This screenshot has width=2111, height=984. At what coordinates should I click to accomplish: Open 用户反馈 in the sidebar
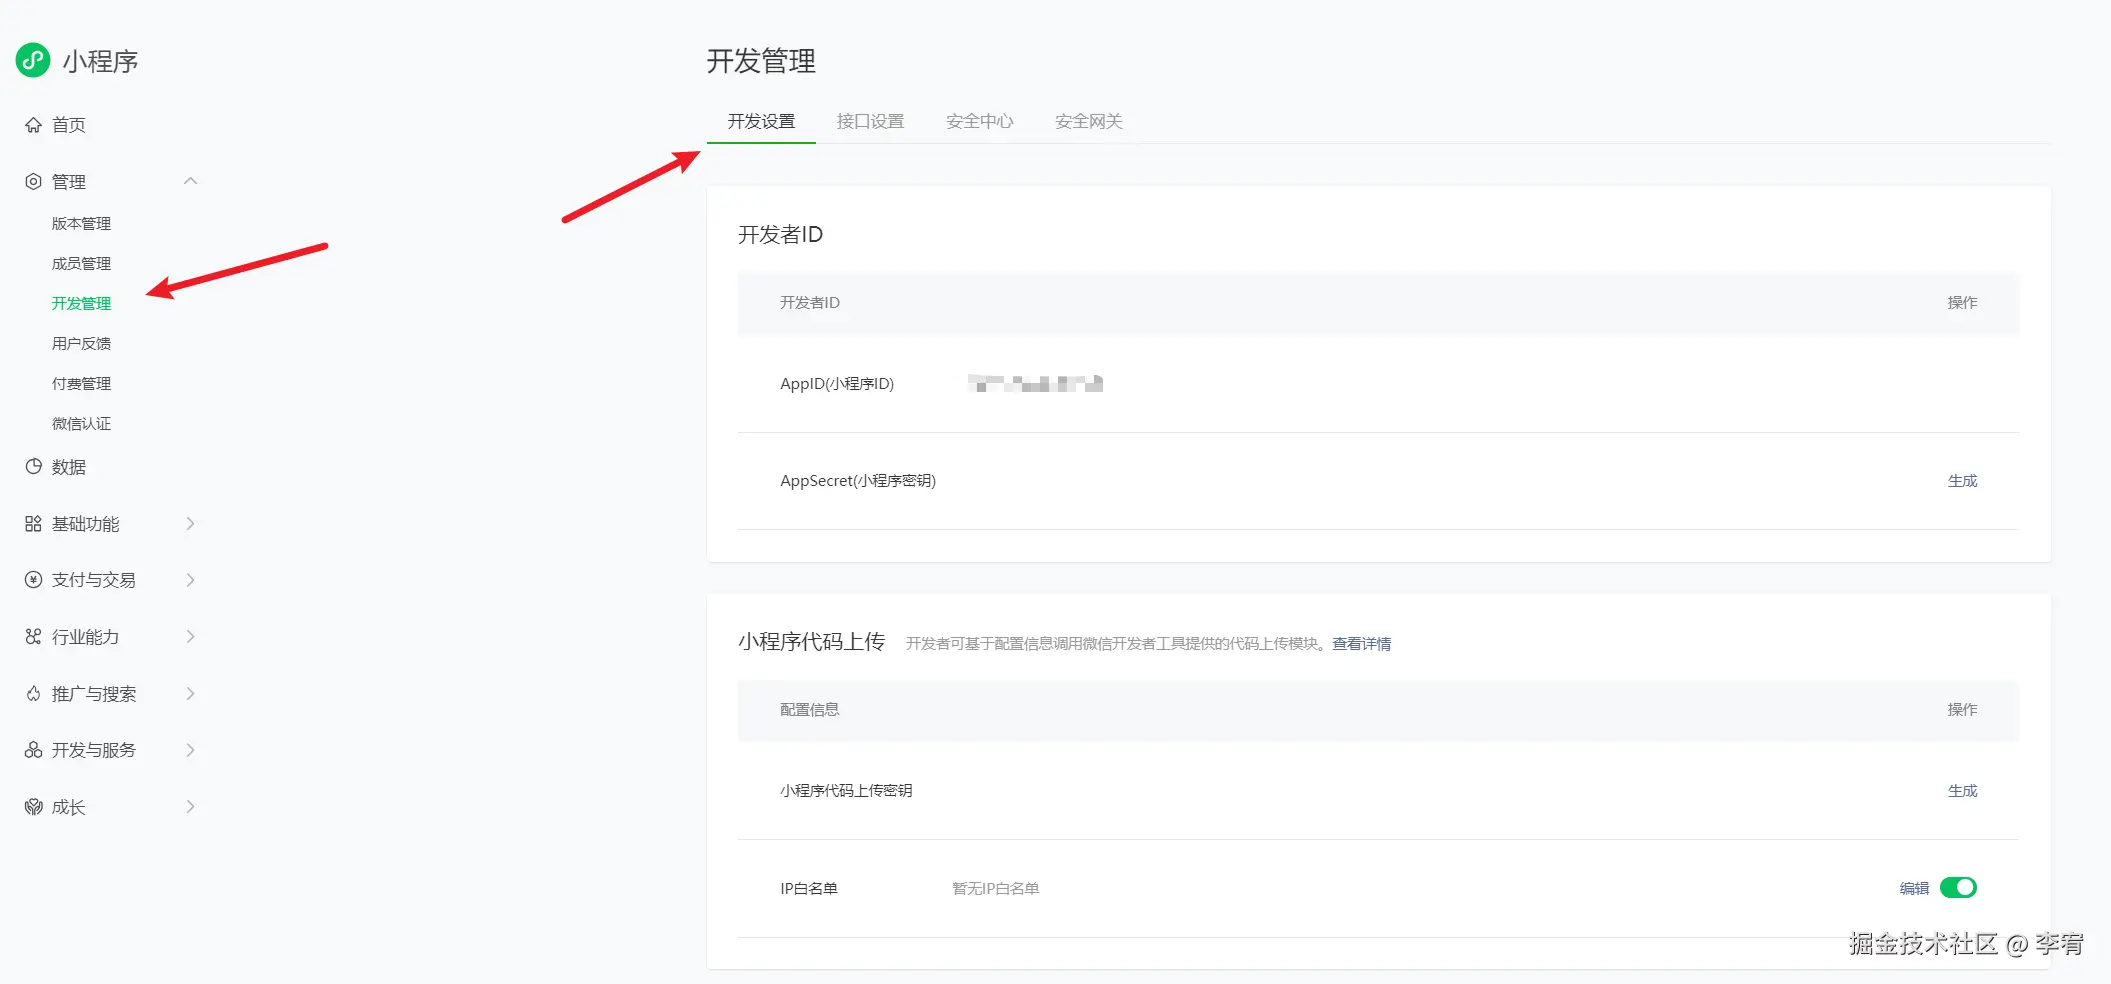click(x=81, y=343)
